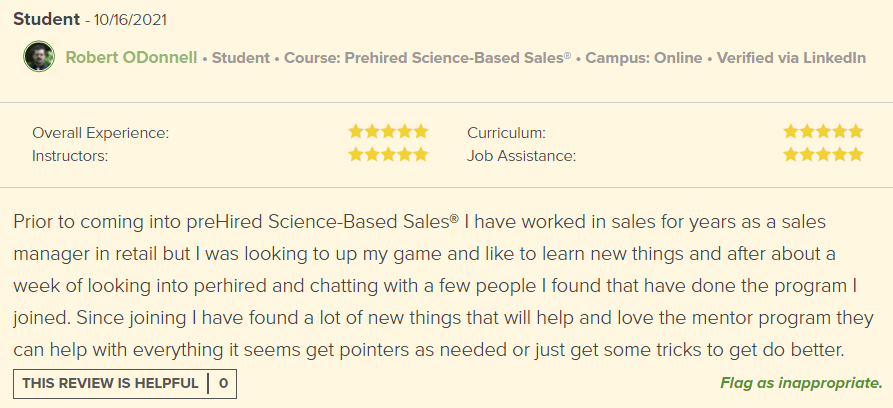Click the helpful vote count number
Image resolution: width=893 pixels, height=408 pixels.
(x=223, y=383)
